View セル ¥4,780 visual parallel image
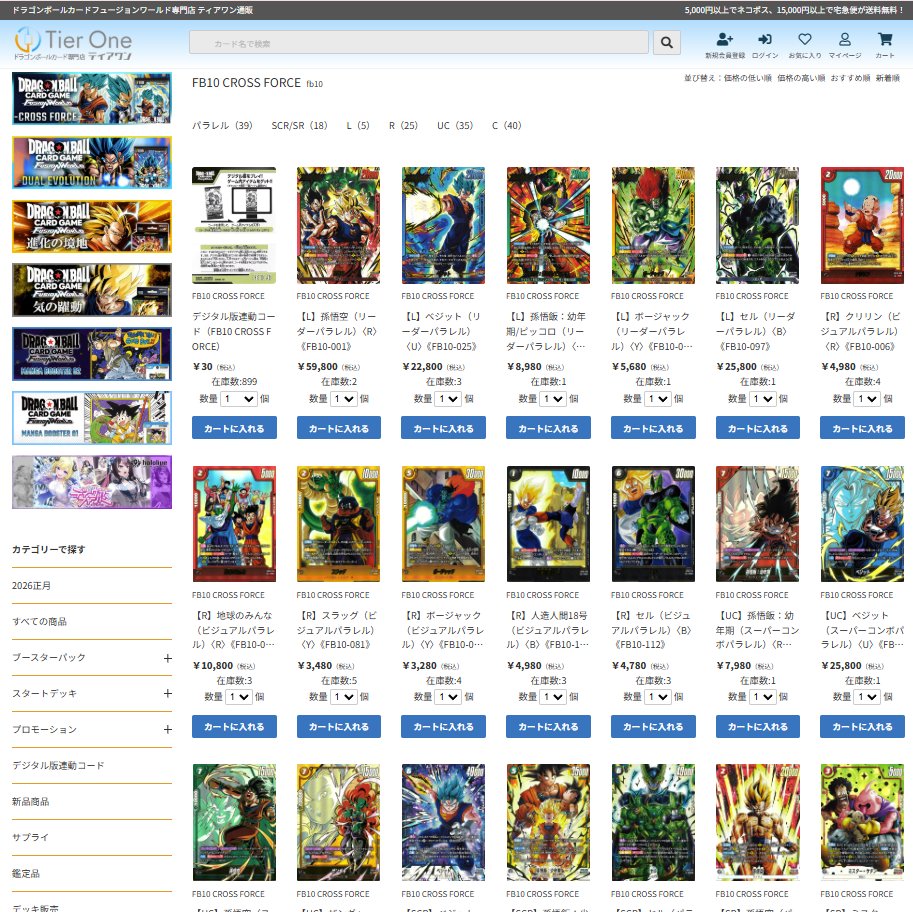The height and width of the screenshot is (912, 913). [653, 524]
